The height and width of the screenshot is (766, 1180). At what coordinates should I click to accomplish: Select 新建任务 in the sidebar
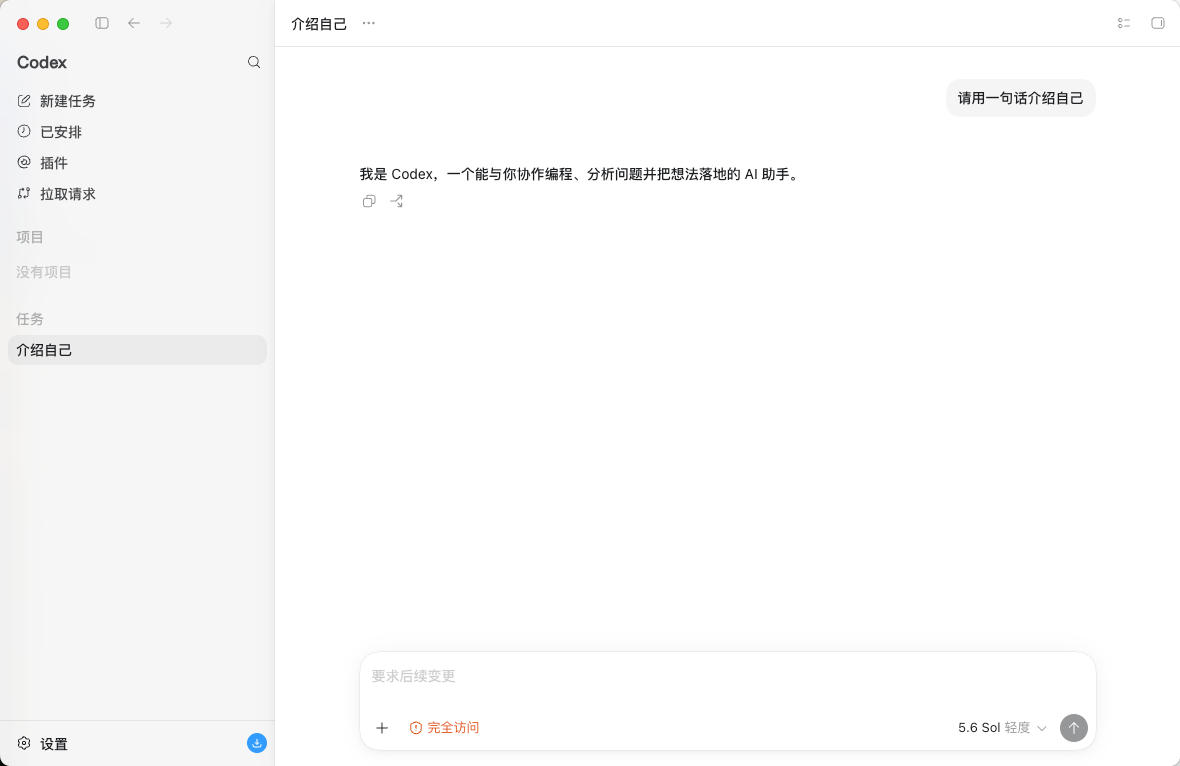tap(137, 101)
